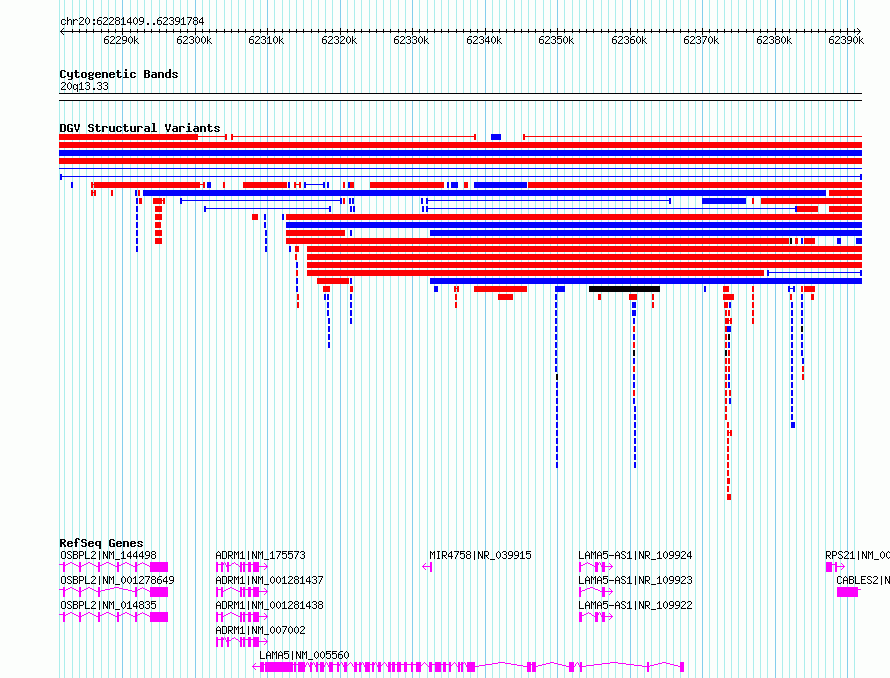Viewport: 890px width, 678px height.
Task: Select the CABLES2 magenta exon block
Action: tap(848, 592)
